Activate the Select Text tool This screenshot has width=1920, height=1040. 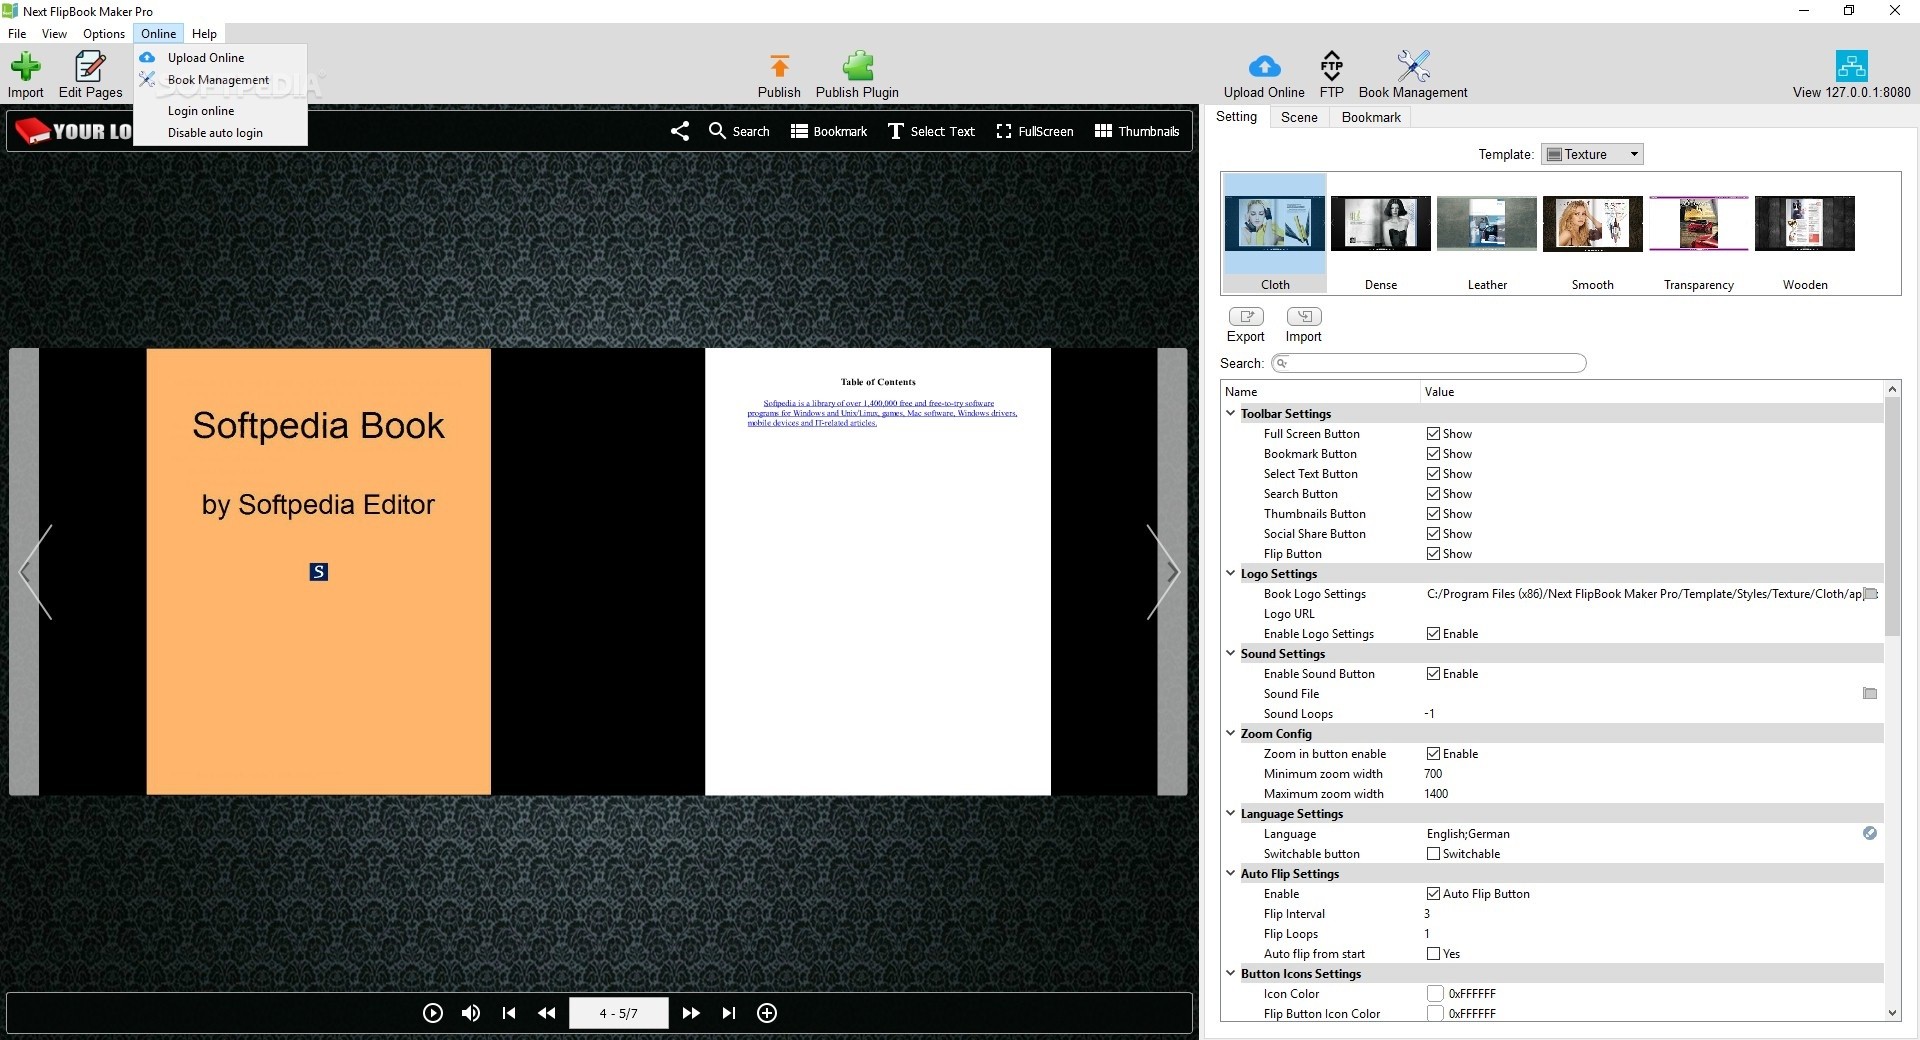coord(931,131)
